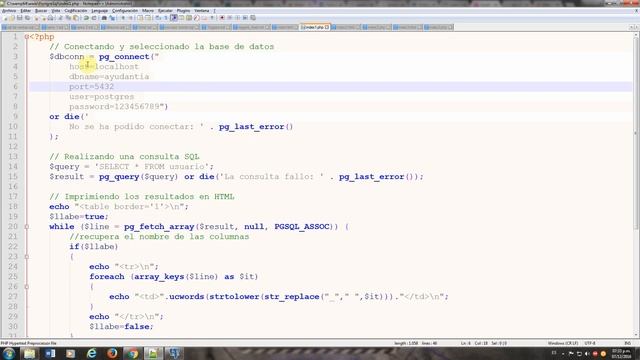Open Internet Explorer from the taskbar
The height and width of the screenshot is (360, 640).
point(91,353)
